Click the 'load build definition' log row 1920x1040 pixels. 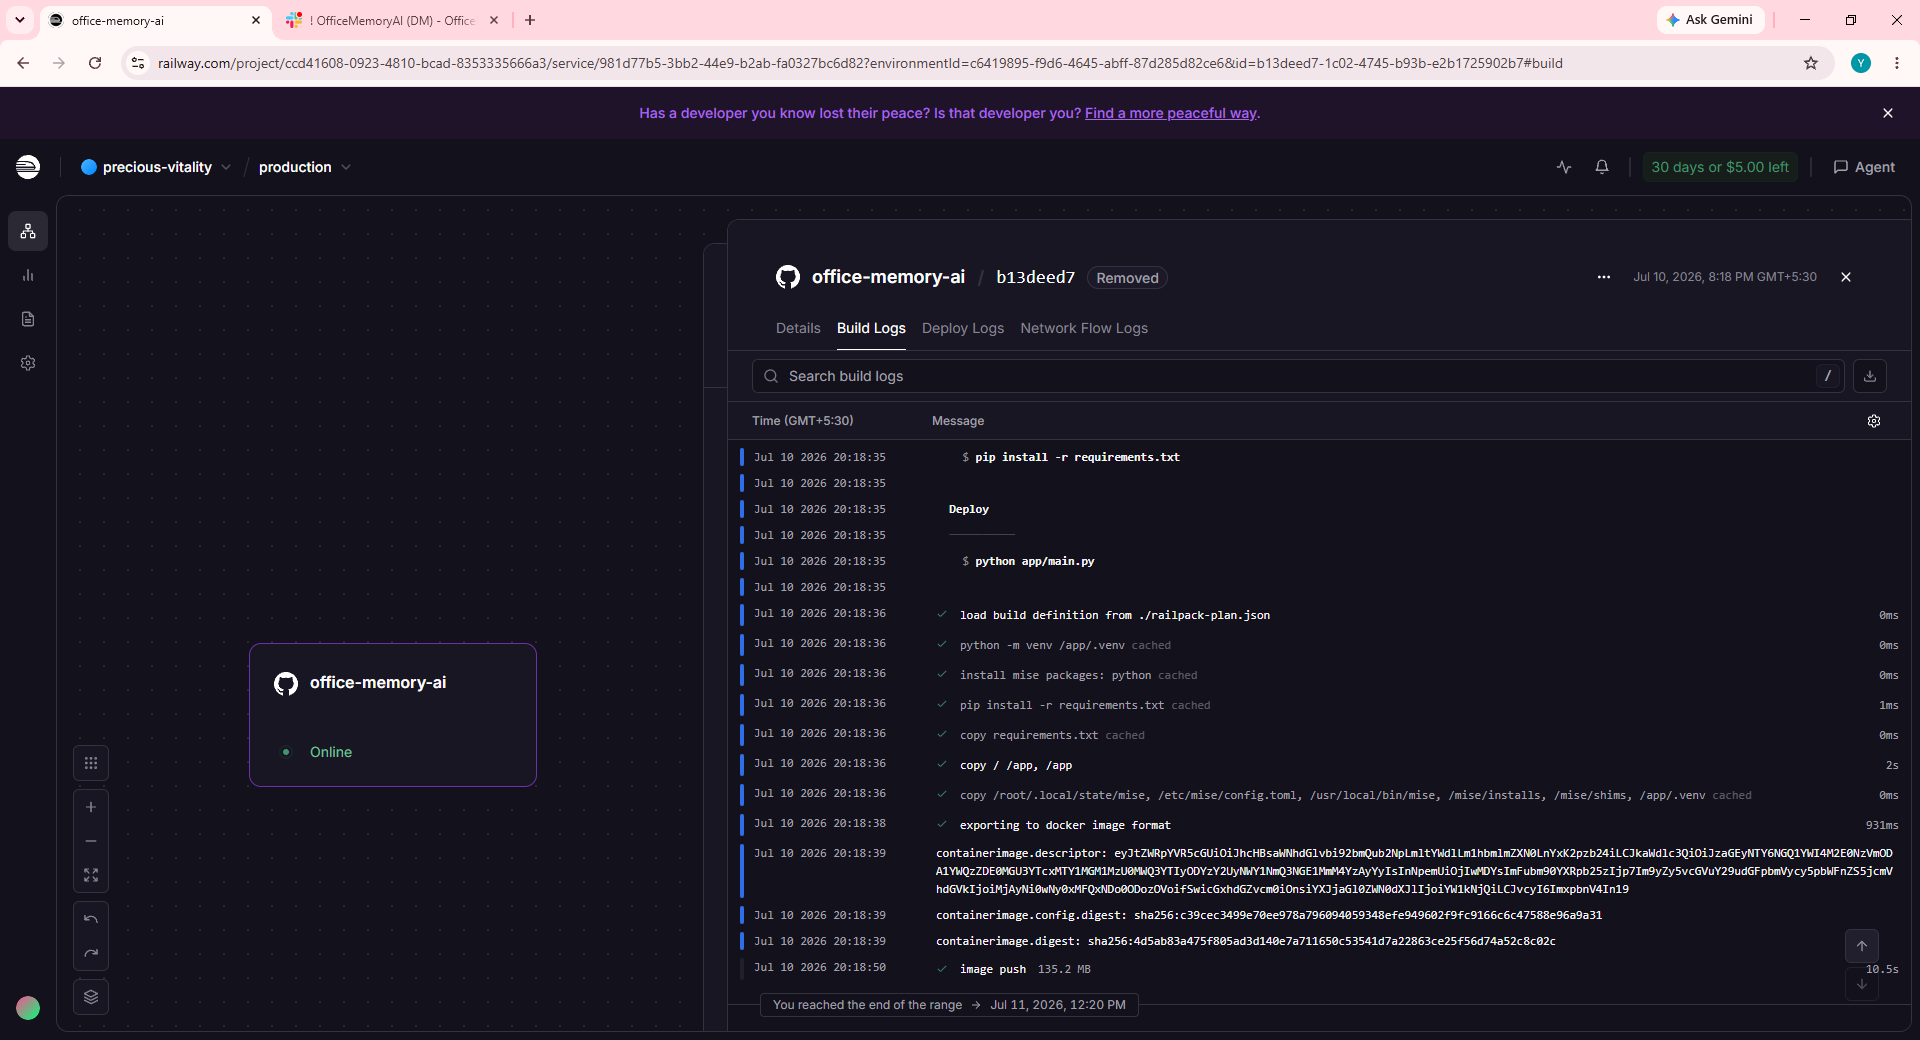coord(1319,615)
